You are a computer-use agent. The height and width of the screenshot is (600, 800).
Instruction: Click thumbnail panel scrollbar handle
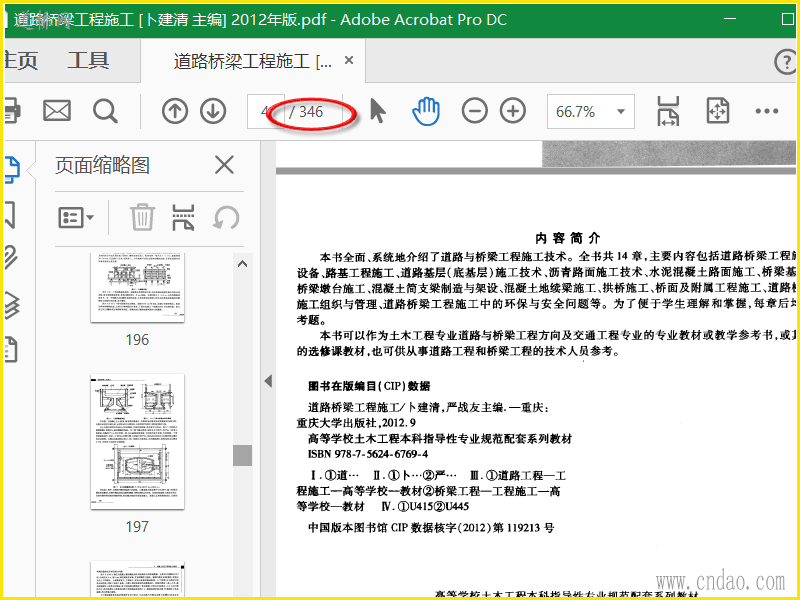pyautogui.click(x=242, y=455)
